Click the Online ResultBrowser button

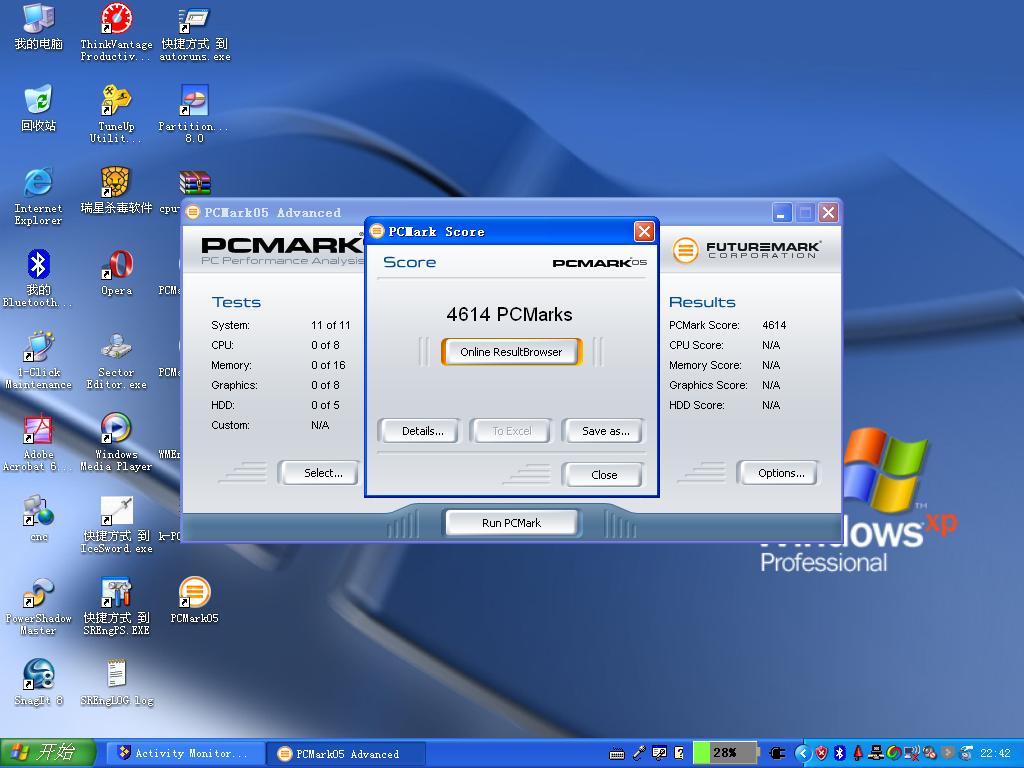(x=511, y=352)
